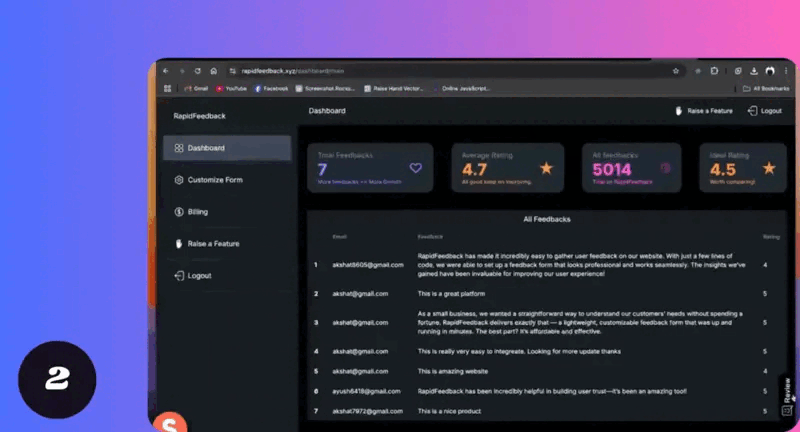Open site information icon left of the URL
The height and width of the screenshot is (432, 800).
(x=232, y=71)
